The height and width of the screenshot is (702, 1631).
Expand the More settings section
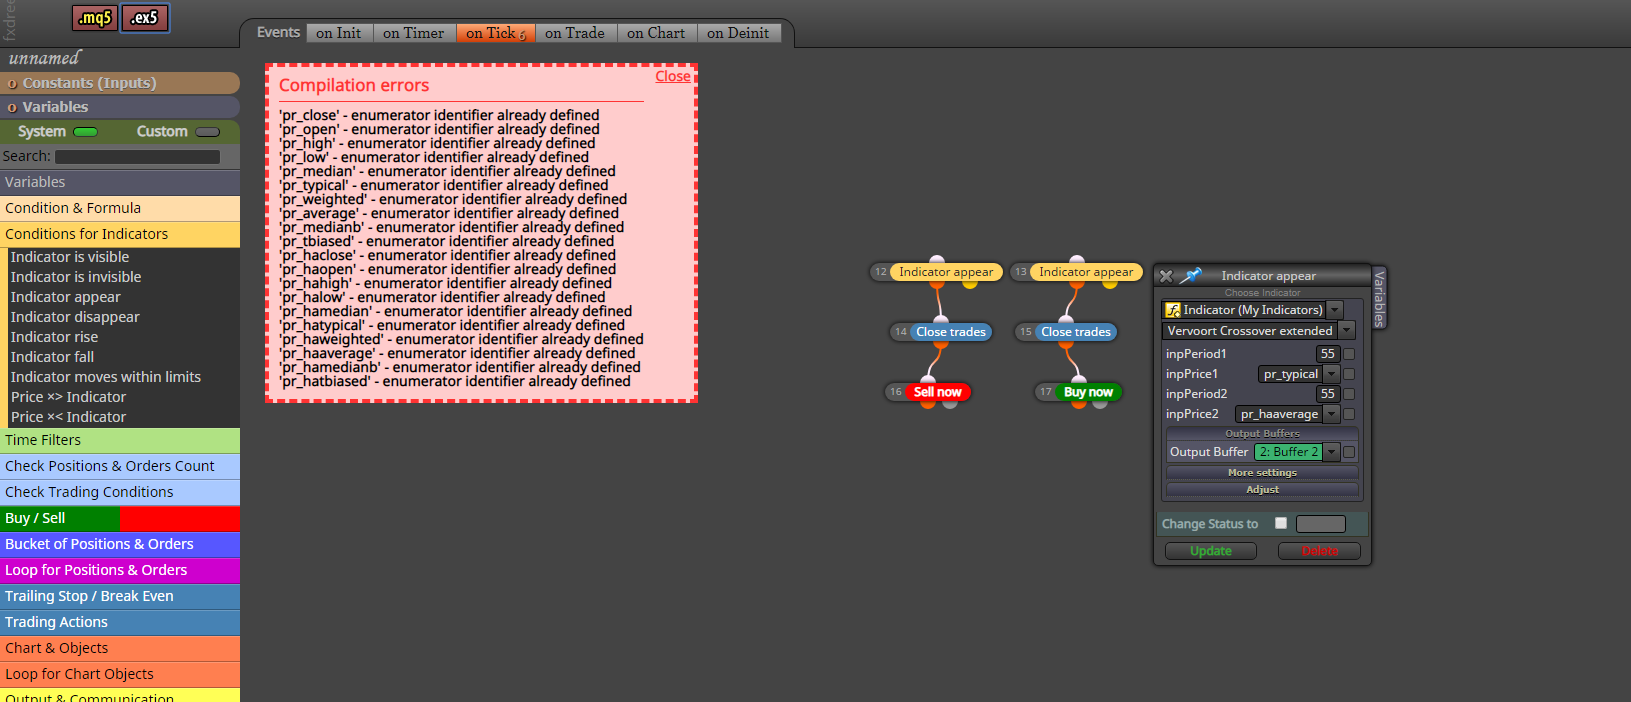pyautogui.click(x=1262, y=472)
